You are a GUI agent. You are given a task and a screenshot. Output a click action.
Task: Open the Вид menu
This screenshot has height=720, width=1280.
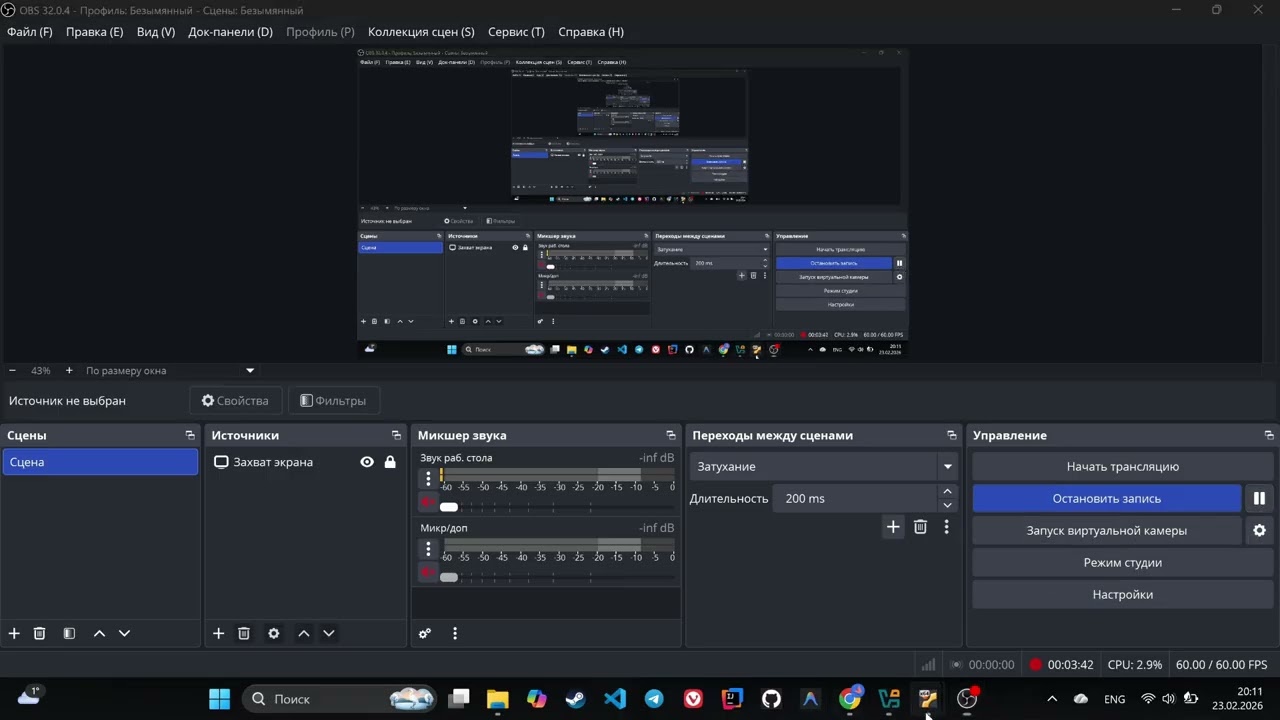pyautogui.click(x=156, y=32)
